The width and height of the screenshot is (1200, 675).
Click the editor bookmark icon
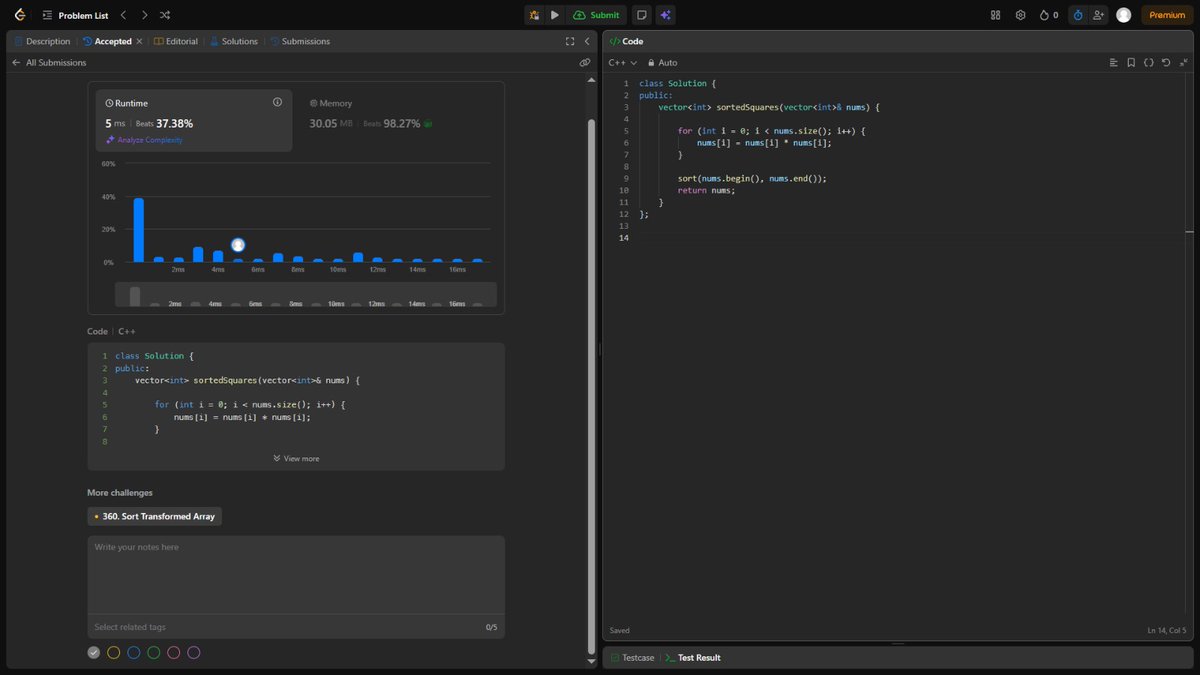[x=1131, y=62]
